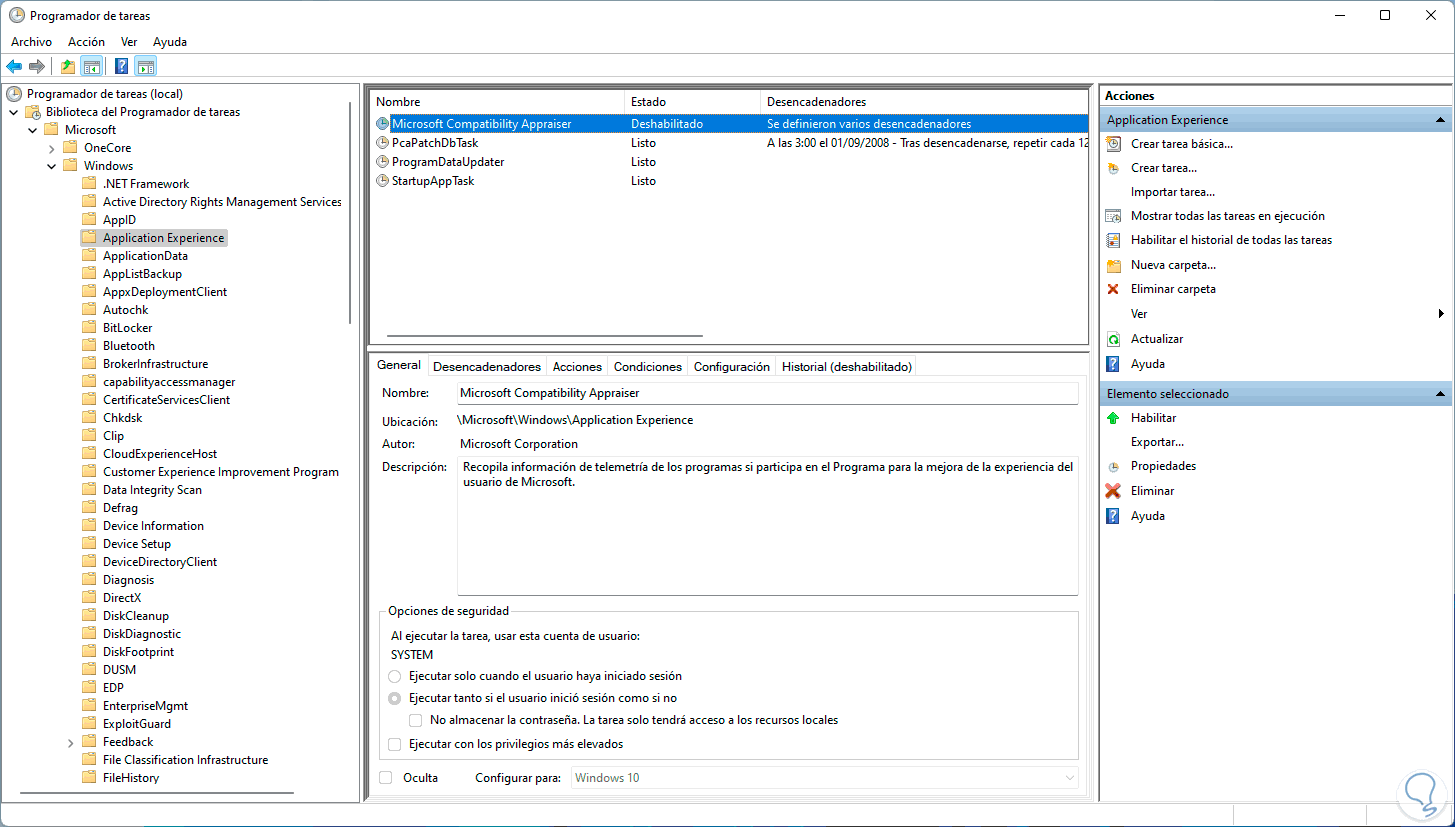Click the Biblioteca del Programador de tareas icon

click(x=33, y=112)
